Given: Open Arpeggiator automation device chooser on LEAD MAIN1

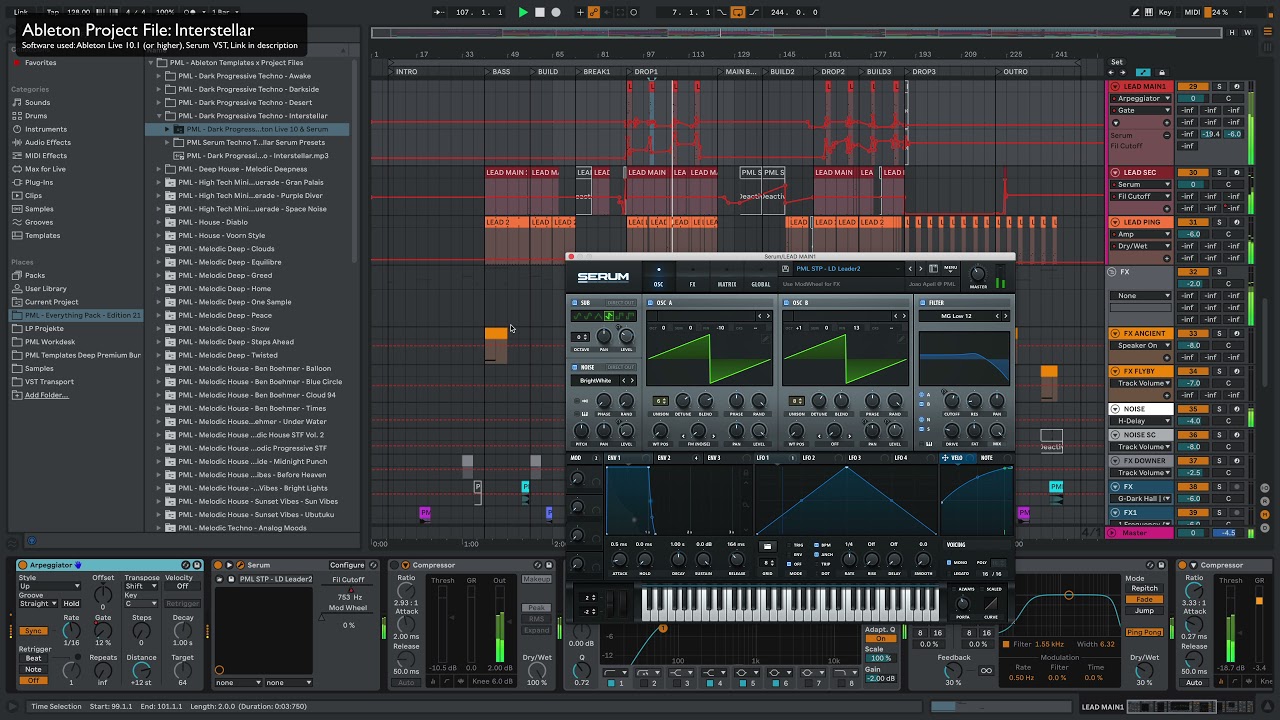Looking at the screenshot, I should [1143, 99].
